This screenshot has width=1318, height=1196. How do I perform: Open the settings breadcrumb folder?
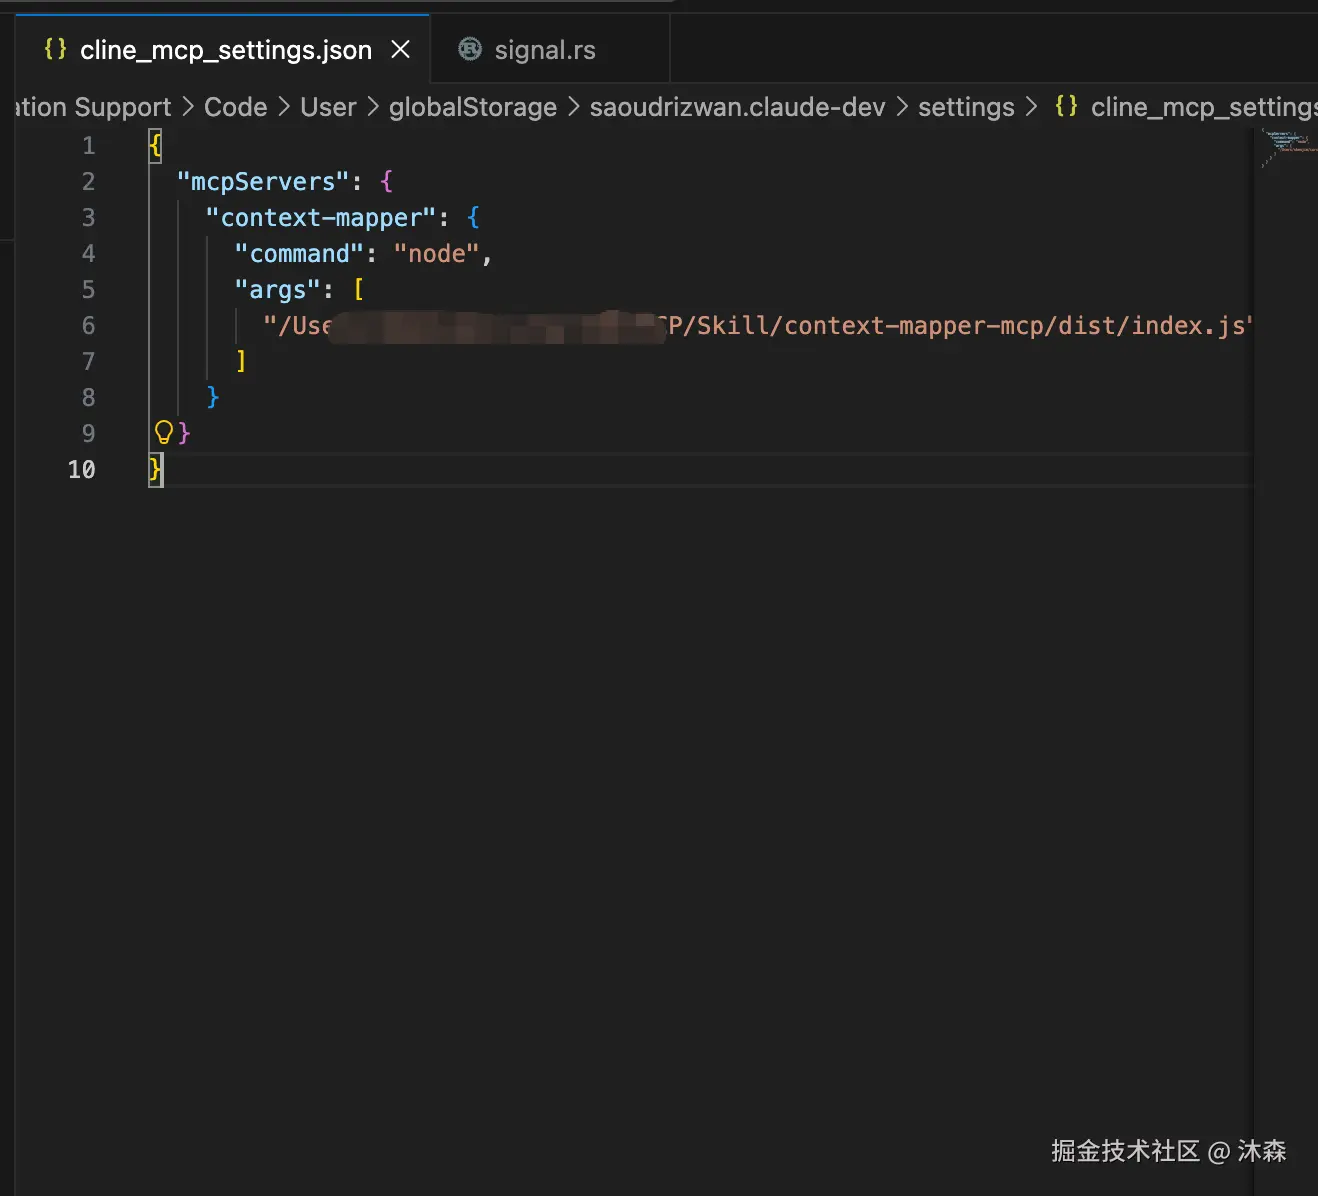pyautogui.click(x=965, y=107)
